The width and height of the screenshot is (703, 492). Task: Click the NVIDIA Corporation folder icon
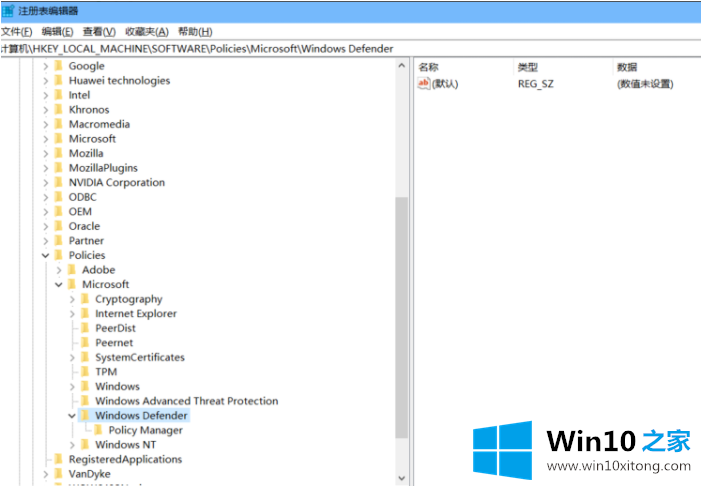[58, 183]
